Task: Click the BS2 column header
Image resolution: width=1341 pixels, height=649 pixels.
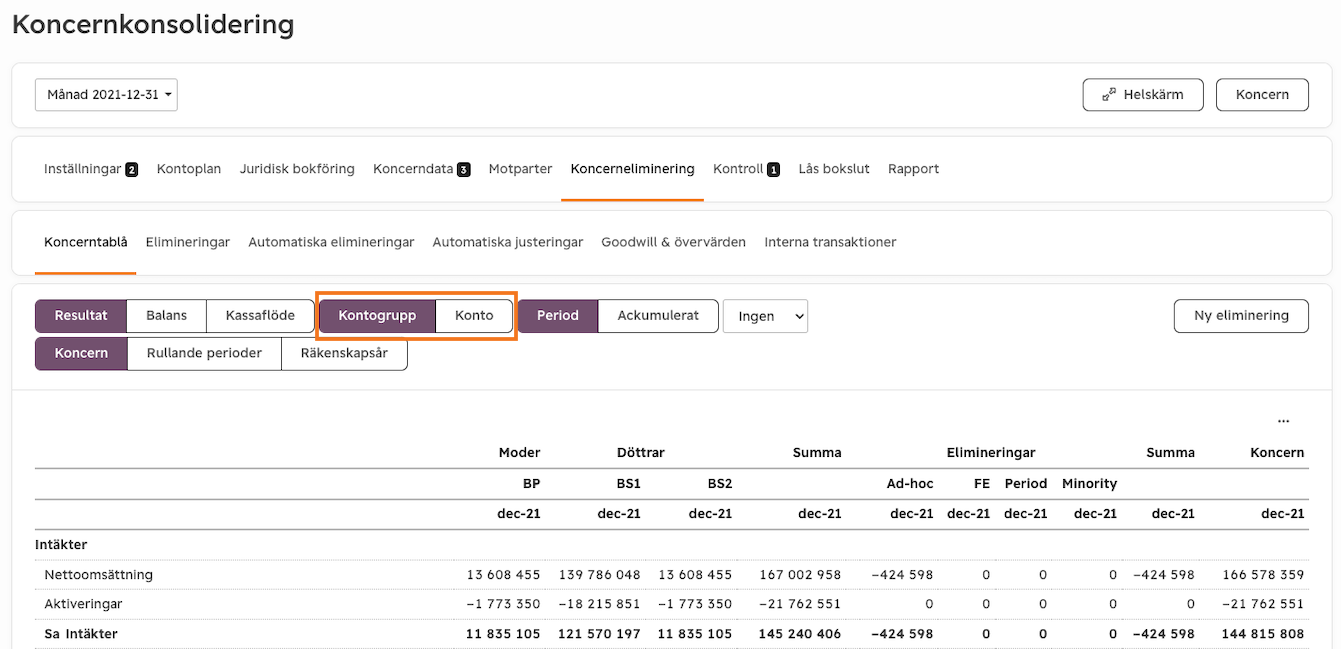Action: pos(720,484)
